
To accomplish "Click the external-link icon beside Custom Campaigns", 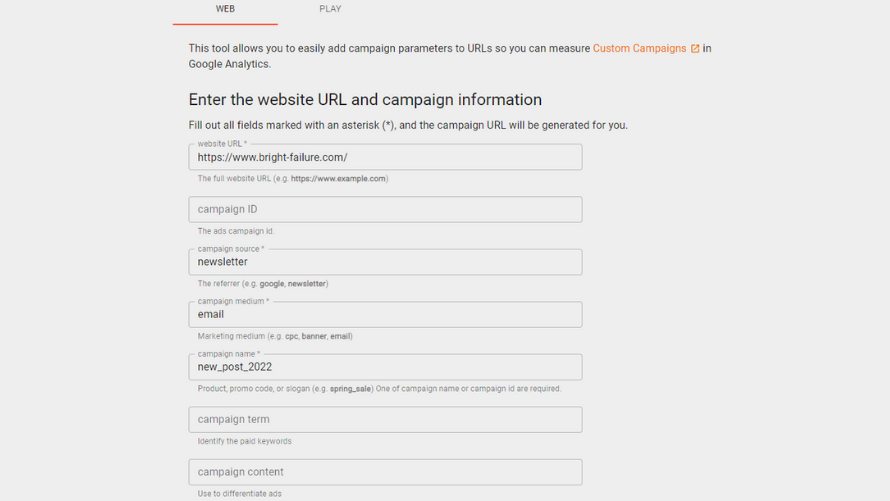I will [695, 49].
